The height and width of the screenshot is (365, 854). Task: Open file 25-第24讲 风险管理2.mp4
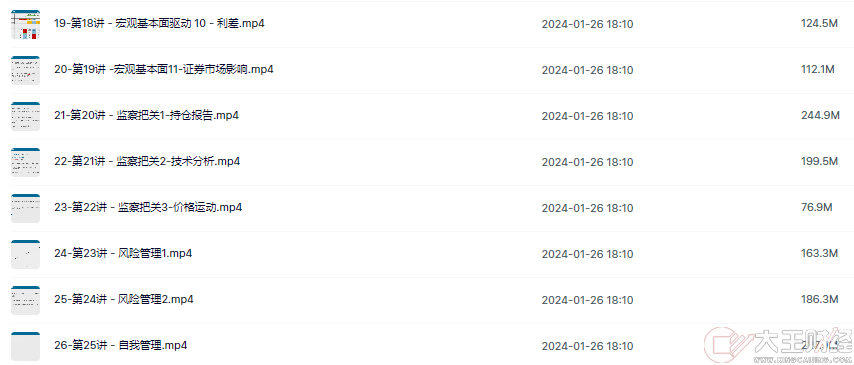[124, 300]
